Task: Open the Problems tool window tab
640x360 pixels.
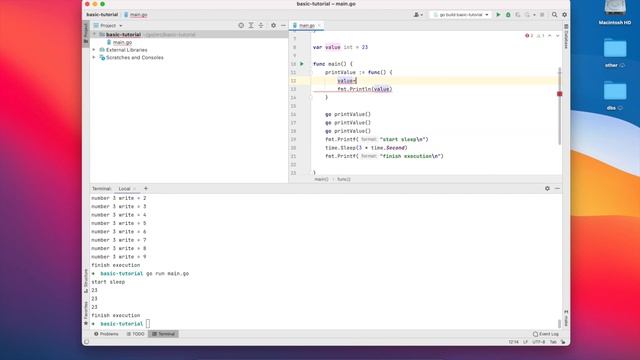Action: tap(107, 334)
